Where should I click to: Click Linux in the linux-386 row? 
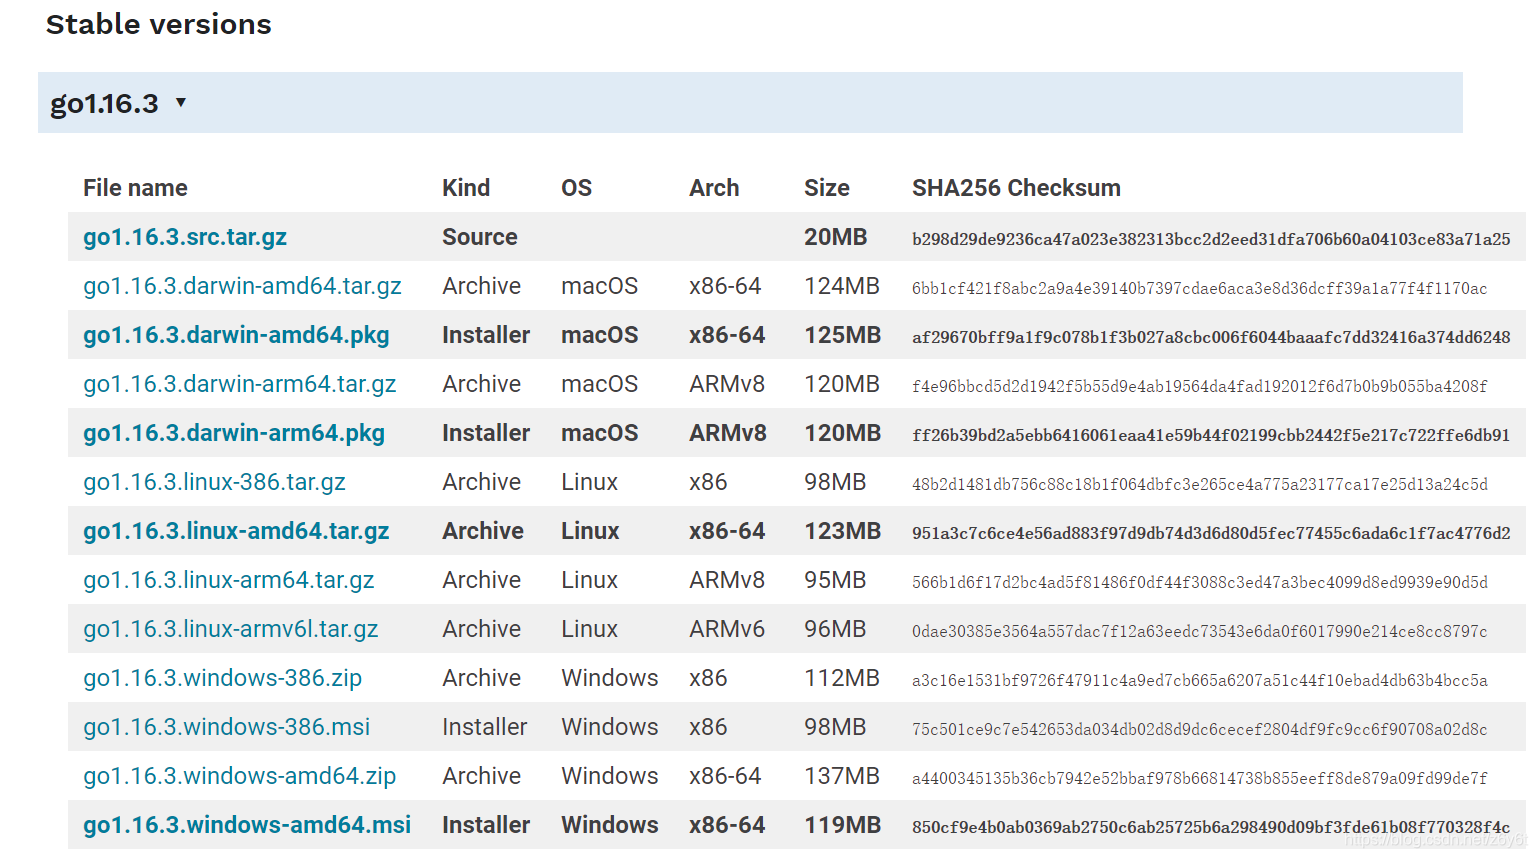tap(590, 482)
